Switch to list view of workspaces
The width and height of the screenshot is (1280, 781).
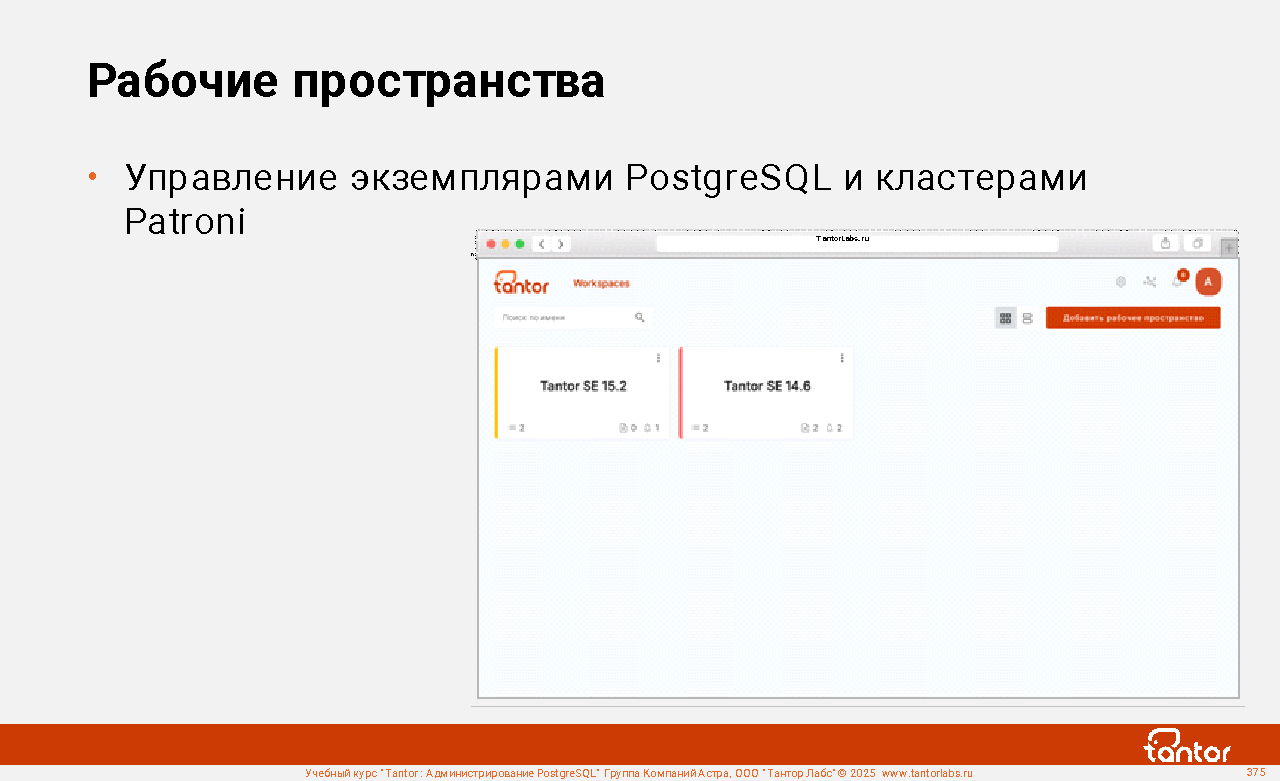coord(1027,318)
